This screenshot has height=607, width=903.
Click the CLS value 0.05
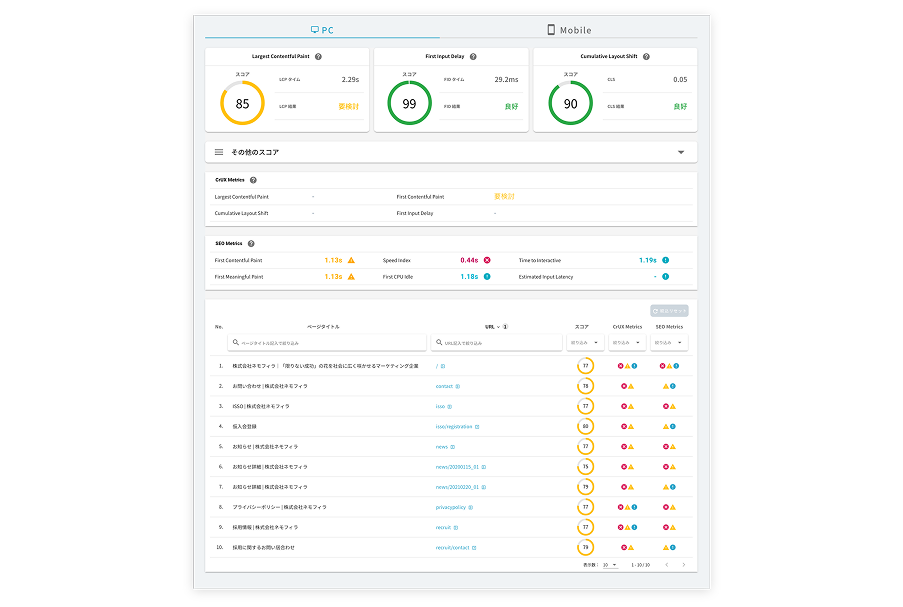point(680,79)
